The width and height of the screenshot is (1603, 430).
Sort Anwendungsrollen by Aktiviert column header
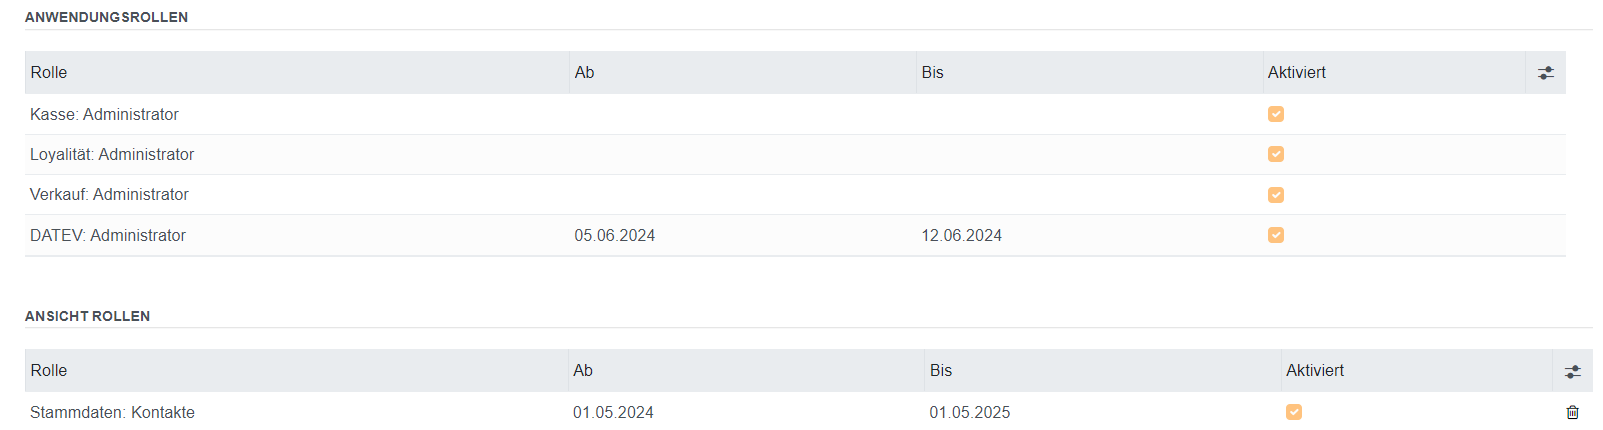tap(1296, 73)
